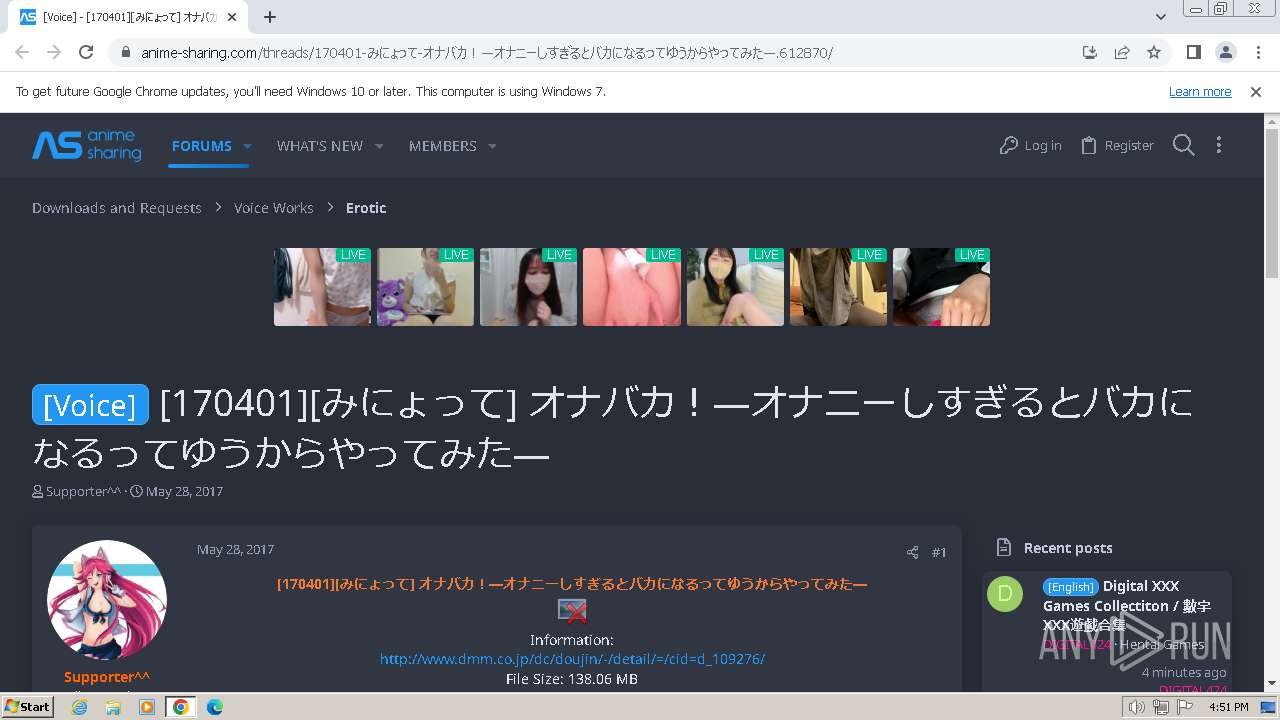Open the Chrome three-dot menu

pyautogui.click(x=1258, y=52)
